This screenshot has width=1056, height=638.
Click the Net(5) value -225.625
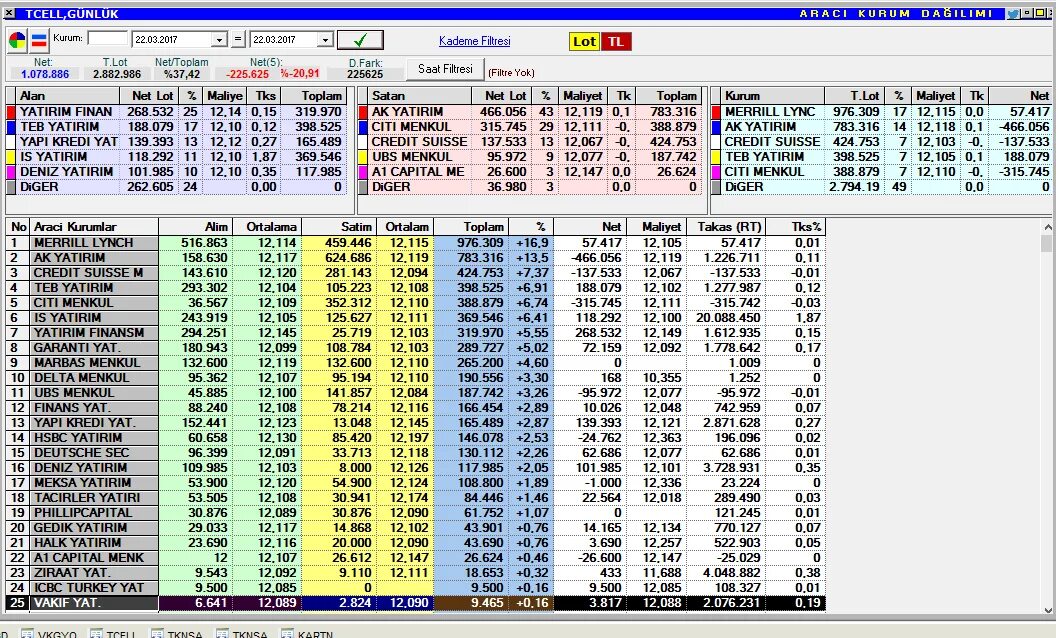pos(247,74)
